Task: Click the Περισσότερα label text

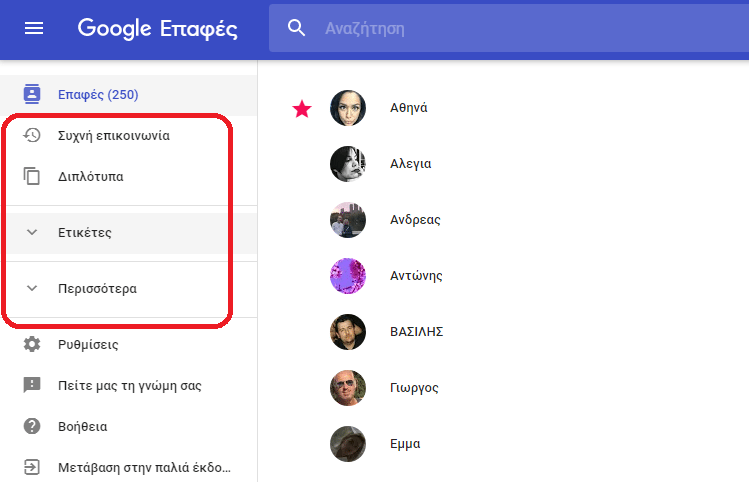Action: 97,289
